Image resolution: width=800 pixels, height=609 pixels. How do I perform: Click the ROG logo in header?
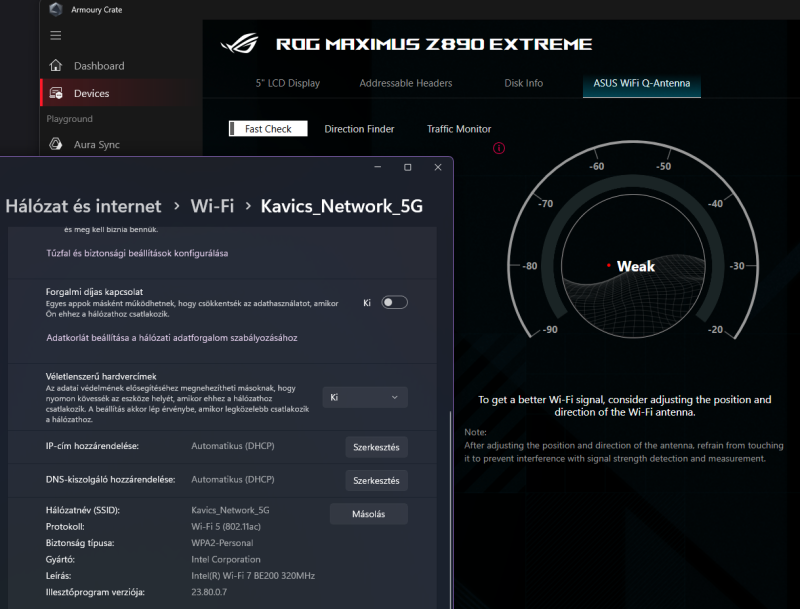click(240, 44)
